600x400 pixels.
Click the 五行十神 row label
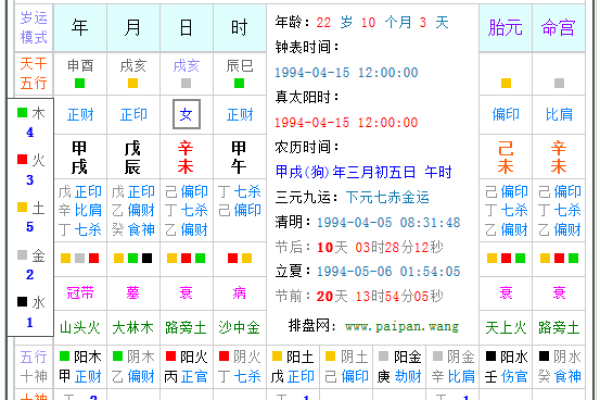(x=34, y=367)
